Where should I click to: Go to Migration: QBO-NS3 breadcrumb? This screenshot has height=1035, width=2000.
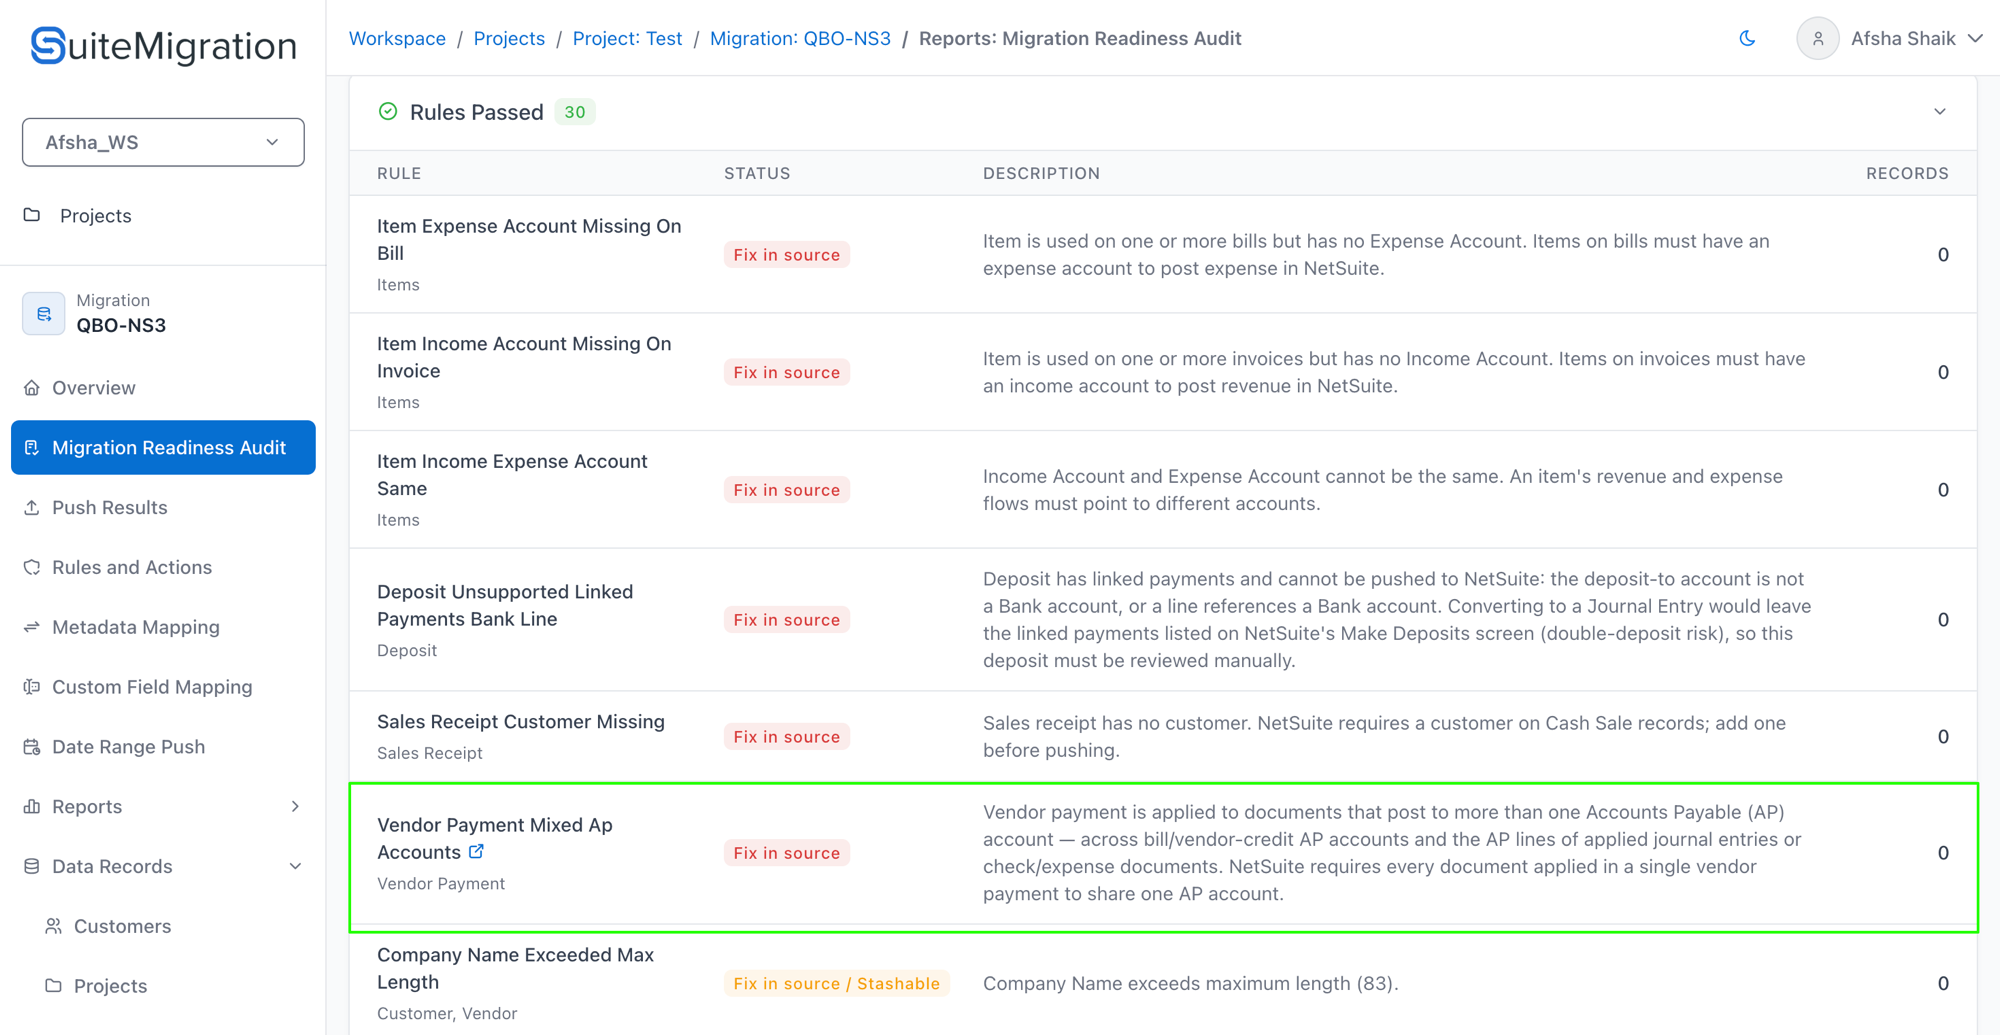[800, 38]
